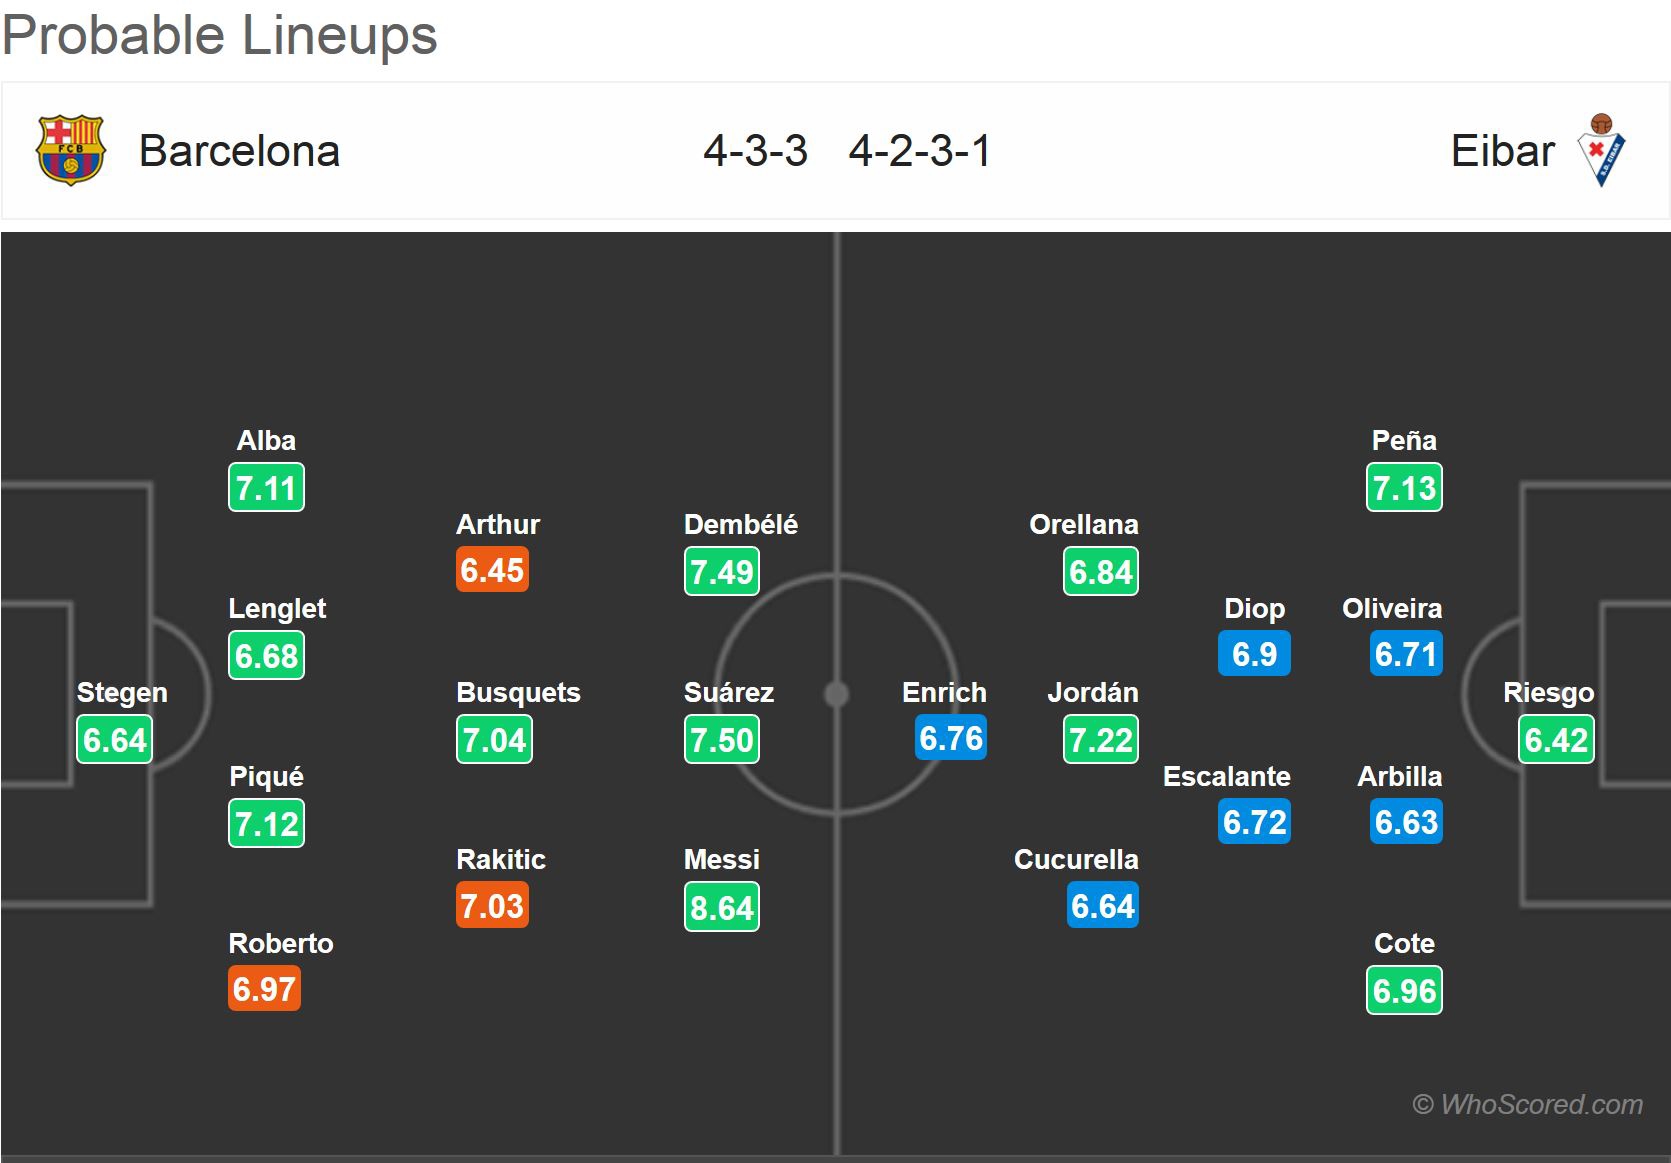This screenshot has width=1671, height=1163.
Task: Click Diop's blue 6.9 rating badge
Action: pos(1254,654)
